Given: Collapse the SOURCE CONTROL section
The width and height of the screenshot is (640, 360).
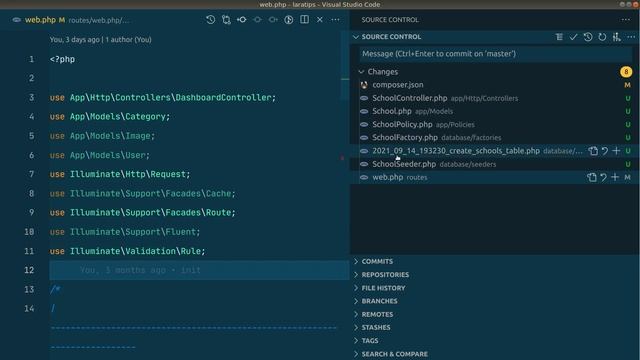Looking at the screenshot, I should 356,37.
